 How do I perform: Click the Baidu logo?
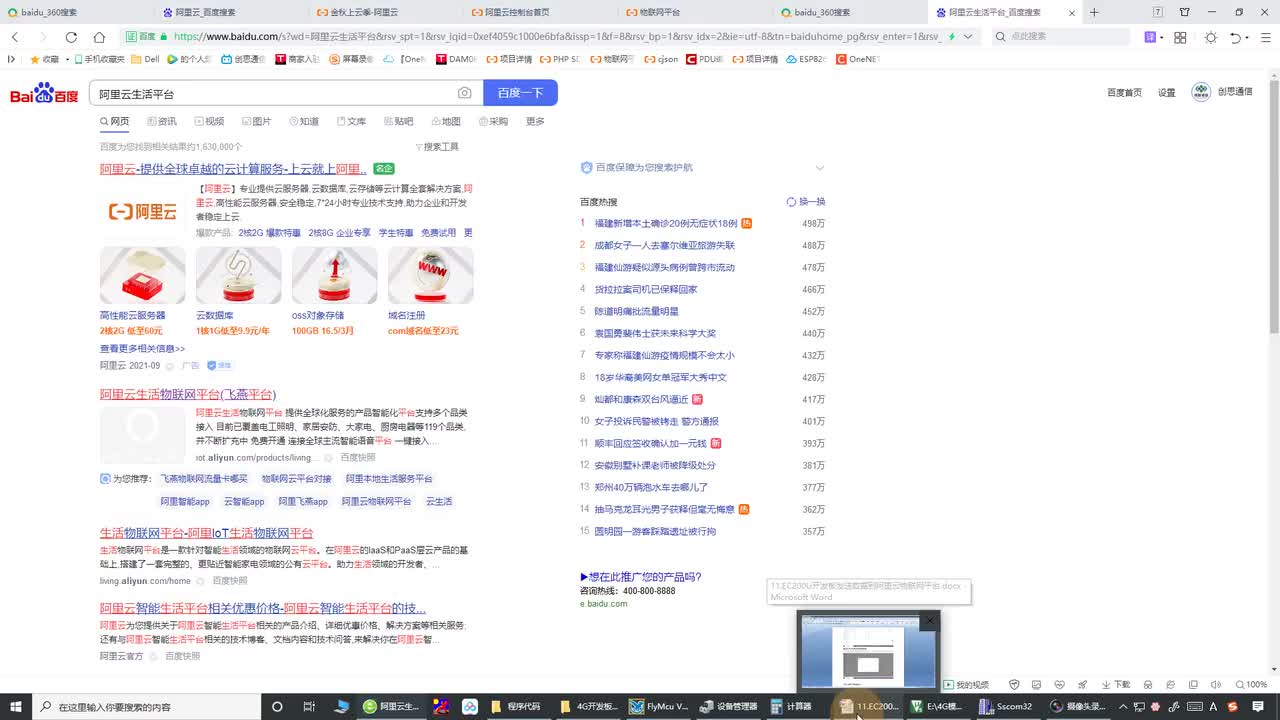pyautogui.click(x=44, y=94)
